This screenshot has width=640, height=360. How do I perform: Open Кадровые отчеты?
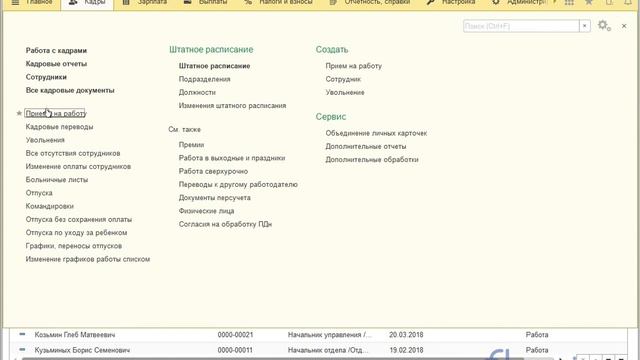click(56, 64)
